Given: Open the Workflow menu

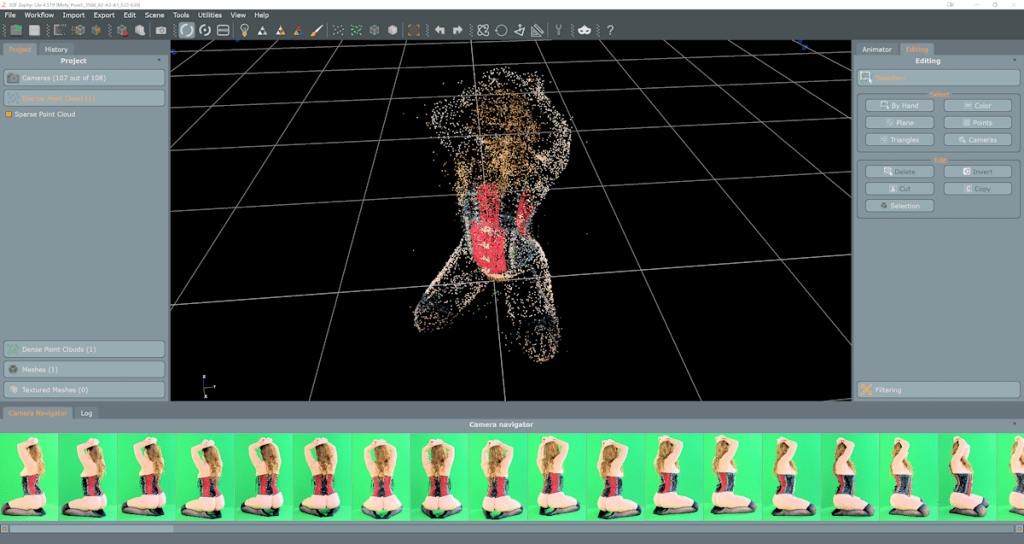Looking at the screenshot, I should [x=39, y=15].
